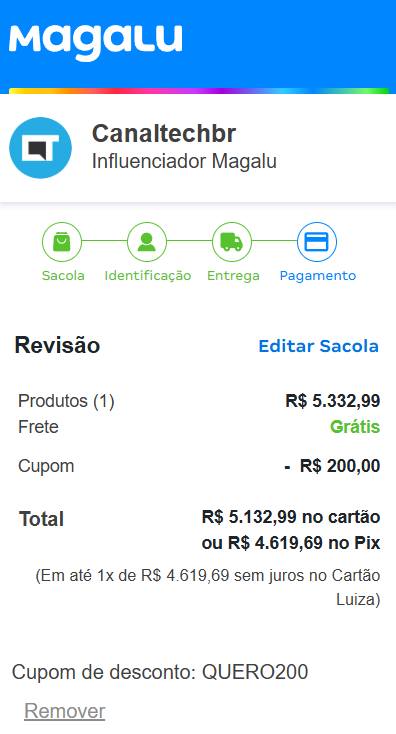
Task: Select the Identificação person step icon
Action: click(147, 242)
